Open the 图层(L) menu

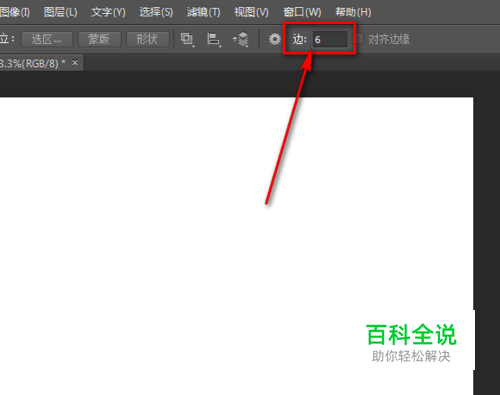(60, 12)
